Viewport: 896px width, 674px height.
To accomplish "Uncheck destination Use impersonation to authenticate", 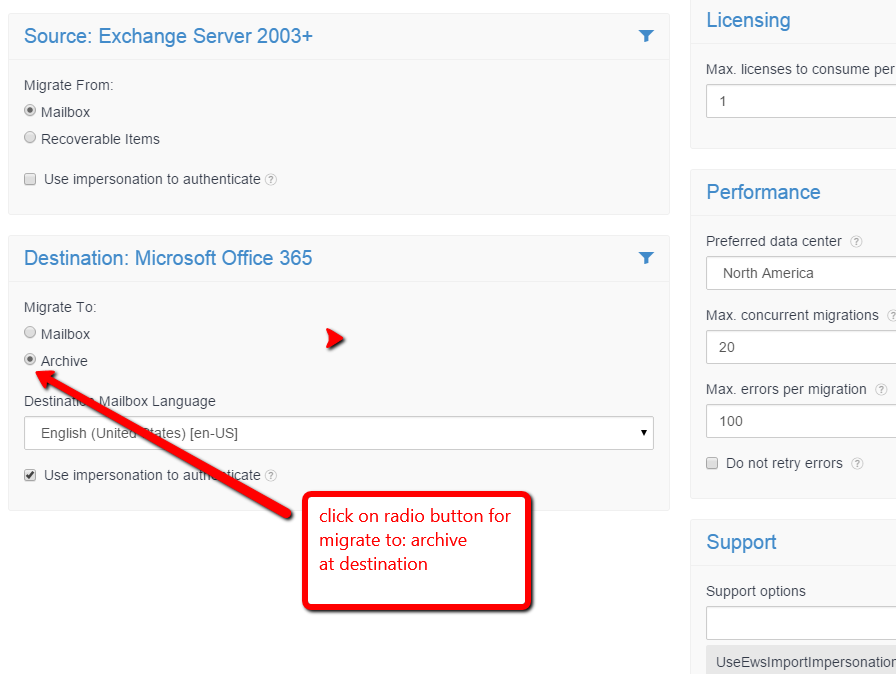I will pos(30,475).
